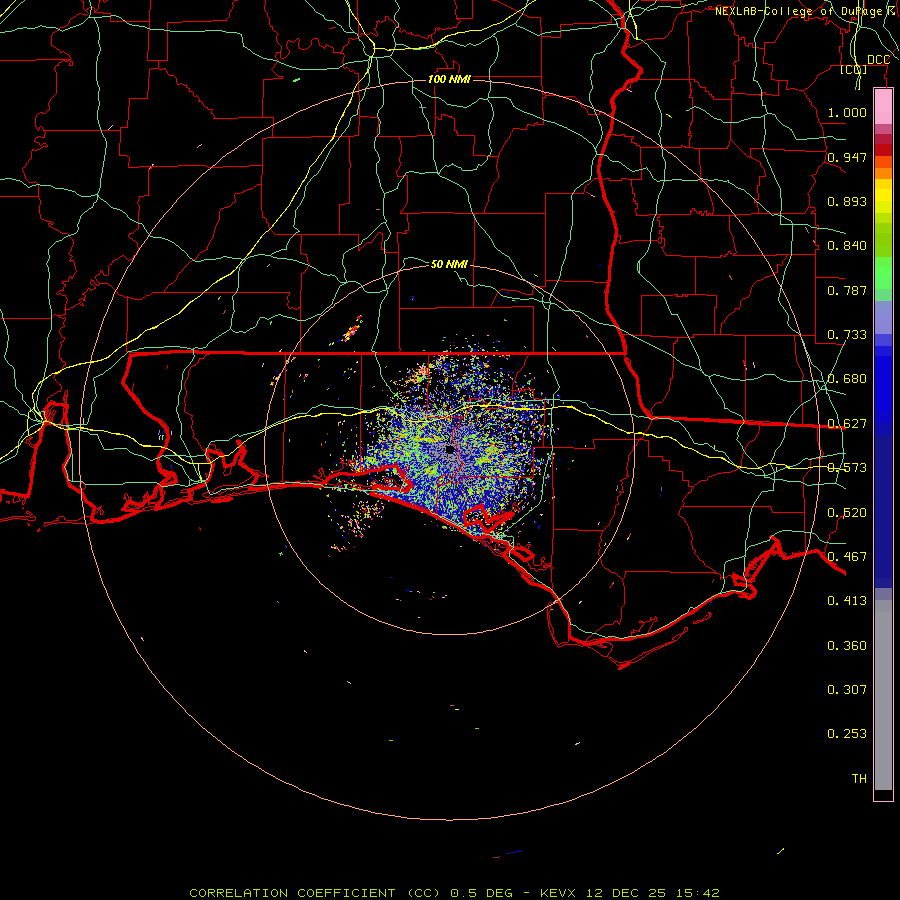Click the 50 NMI range ring label
Screen dimensions: 900x900
pos(449,264)
